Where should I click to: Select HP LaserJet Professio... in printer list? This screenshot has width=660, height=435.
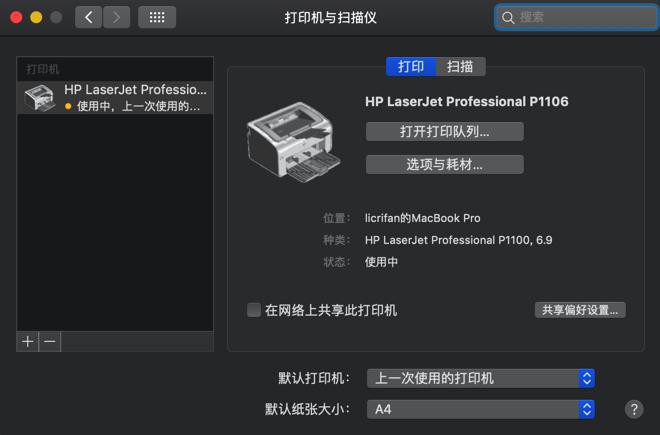(115, 97)
